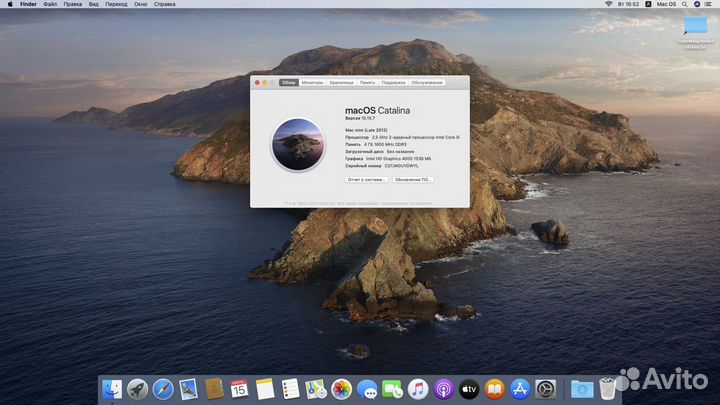
Task: Open Music note icon in Dock
Action: (x=418, y=389)
